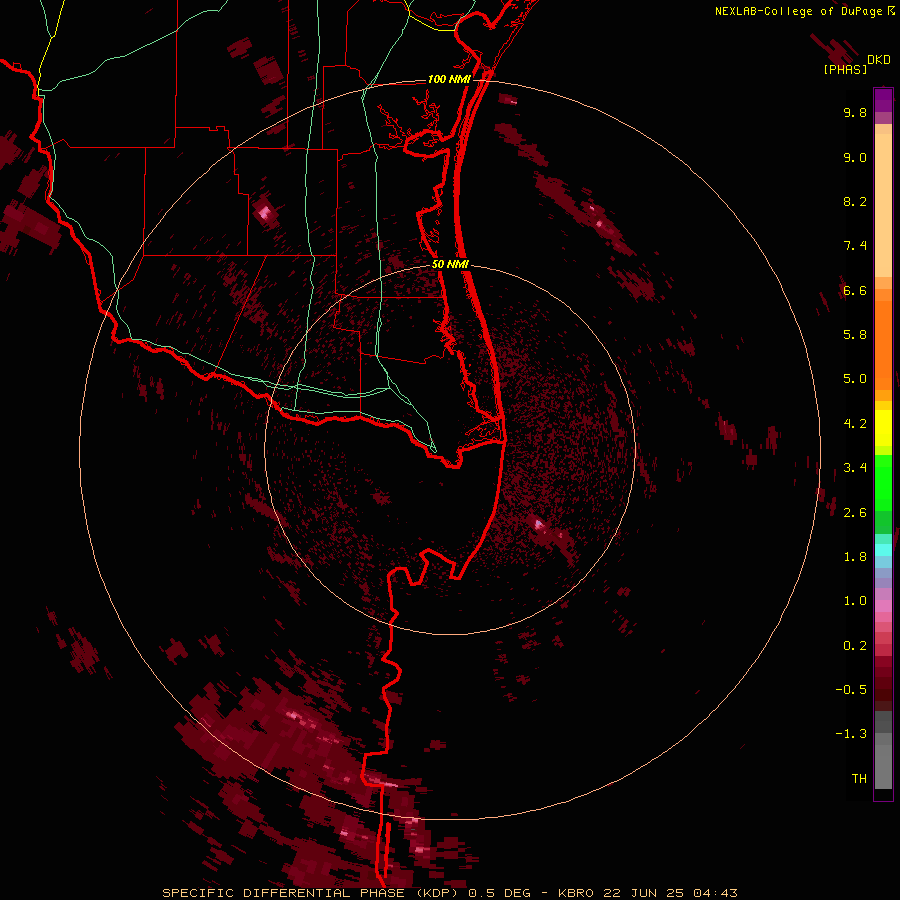
Task: Click the -0.5 scale value
Action: tap(851, 690)
